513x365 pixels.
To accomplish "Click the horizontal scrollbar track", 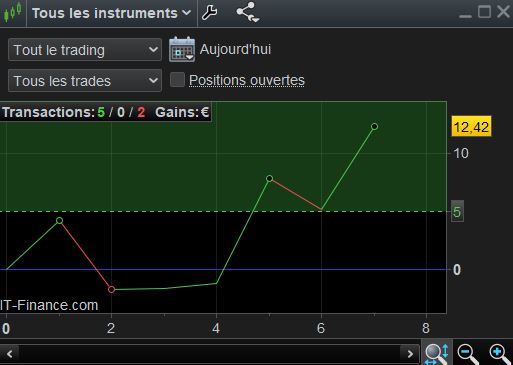I will [x=210, y=354].
